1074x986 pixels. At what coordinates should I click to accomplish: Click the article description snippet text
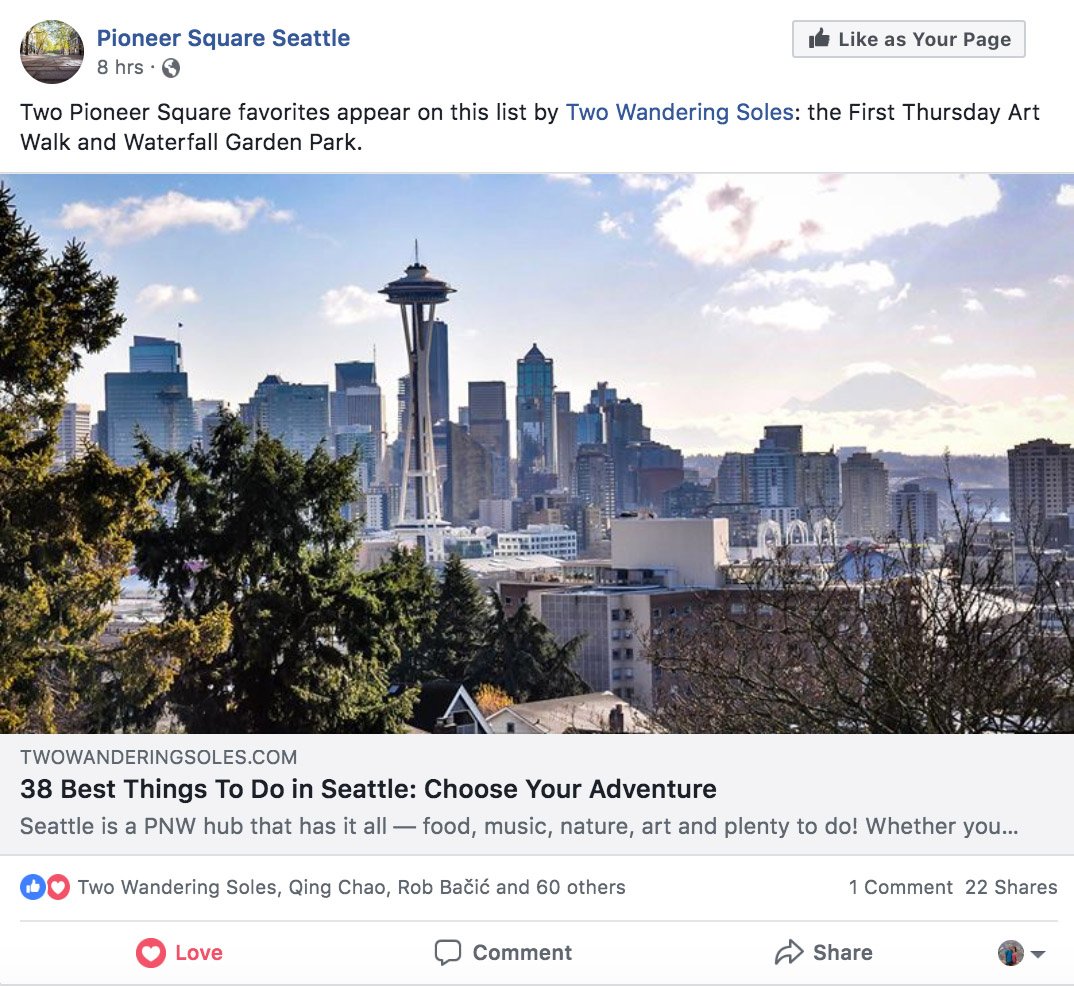coord(519,826)
